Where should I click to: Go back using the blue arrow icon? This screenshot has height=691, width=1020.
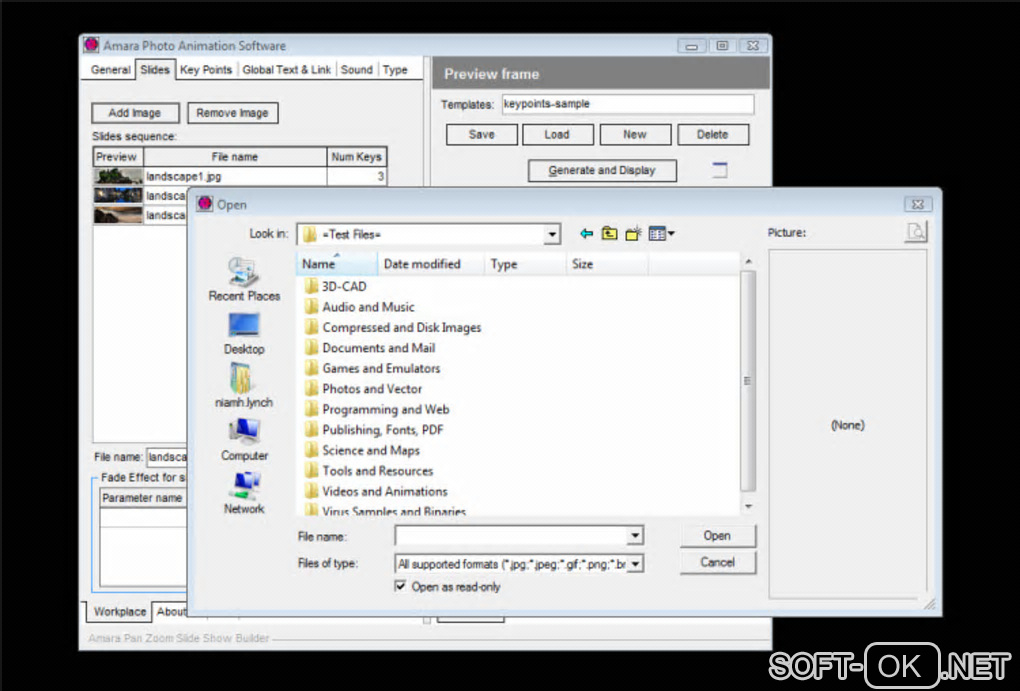click(x=587, y=234)
